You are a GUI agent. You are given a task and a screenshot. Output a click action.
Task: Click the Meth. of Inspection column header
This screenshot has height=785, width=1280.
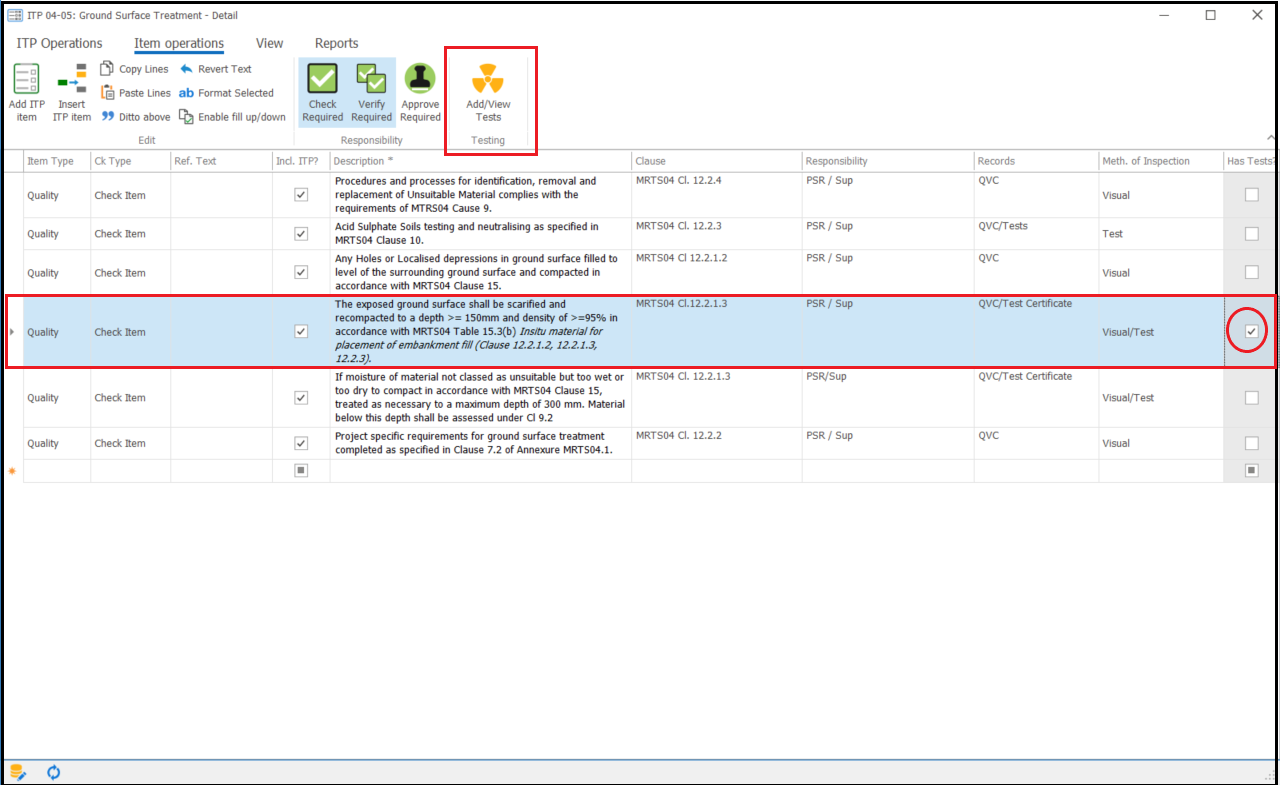(x=1161, y=161)
